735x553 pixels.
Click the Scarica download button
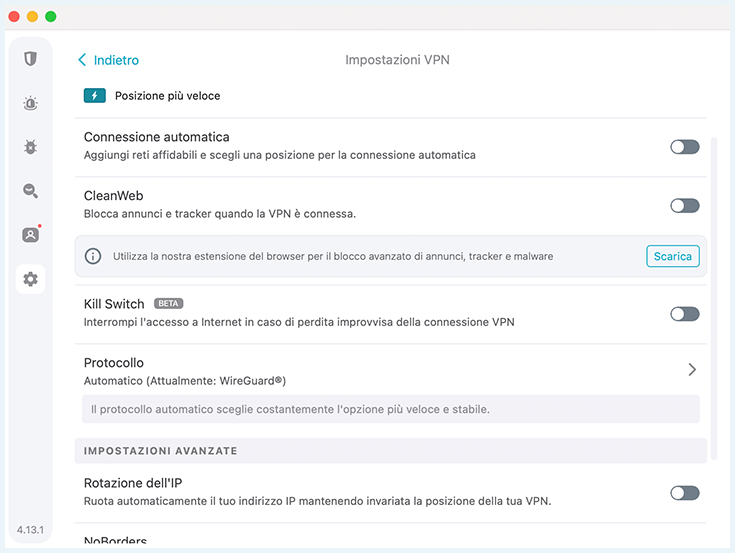pyautogui.click(x=673, y=256)
